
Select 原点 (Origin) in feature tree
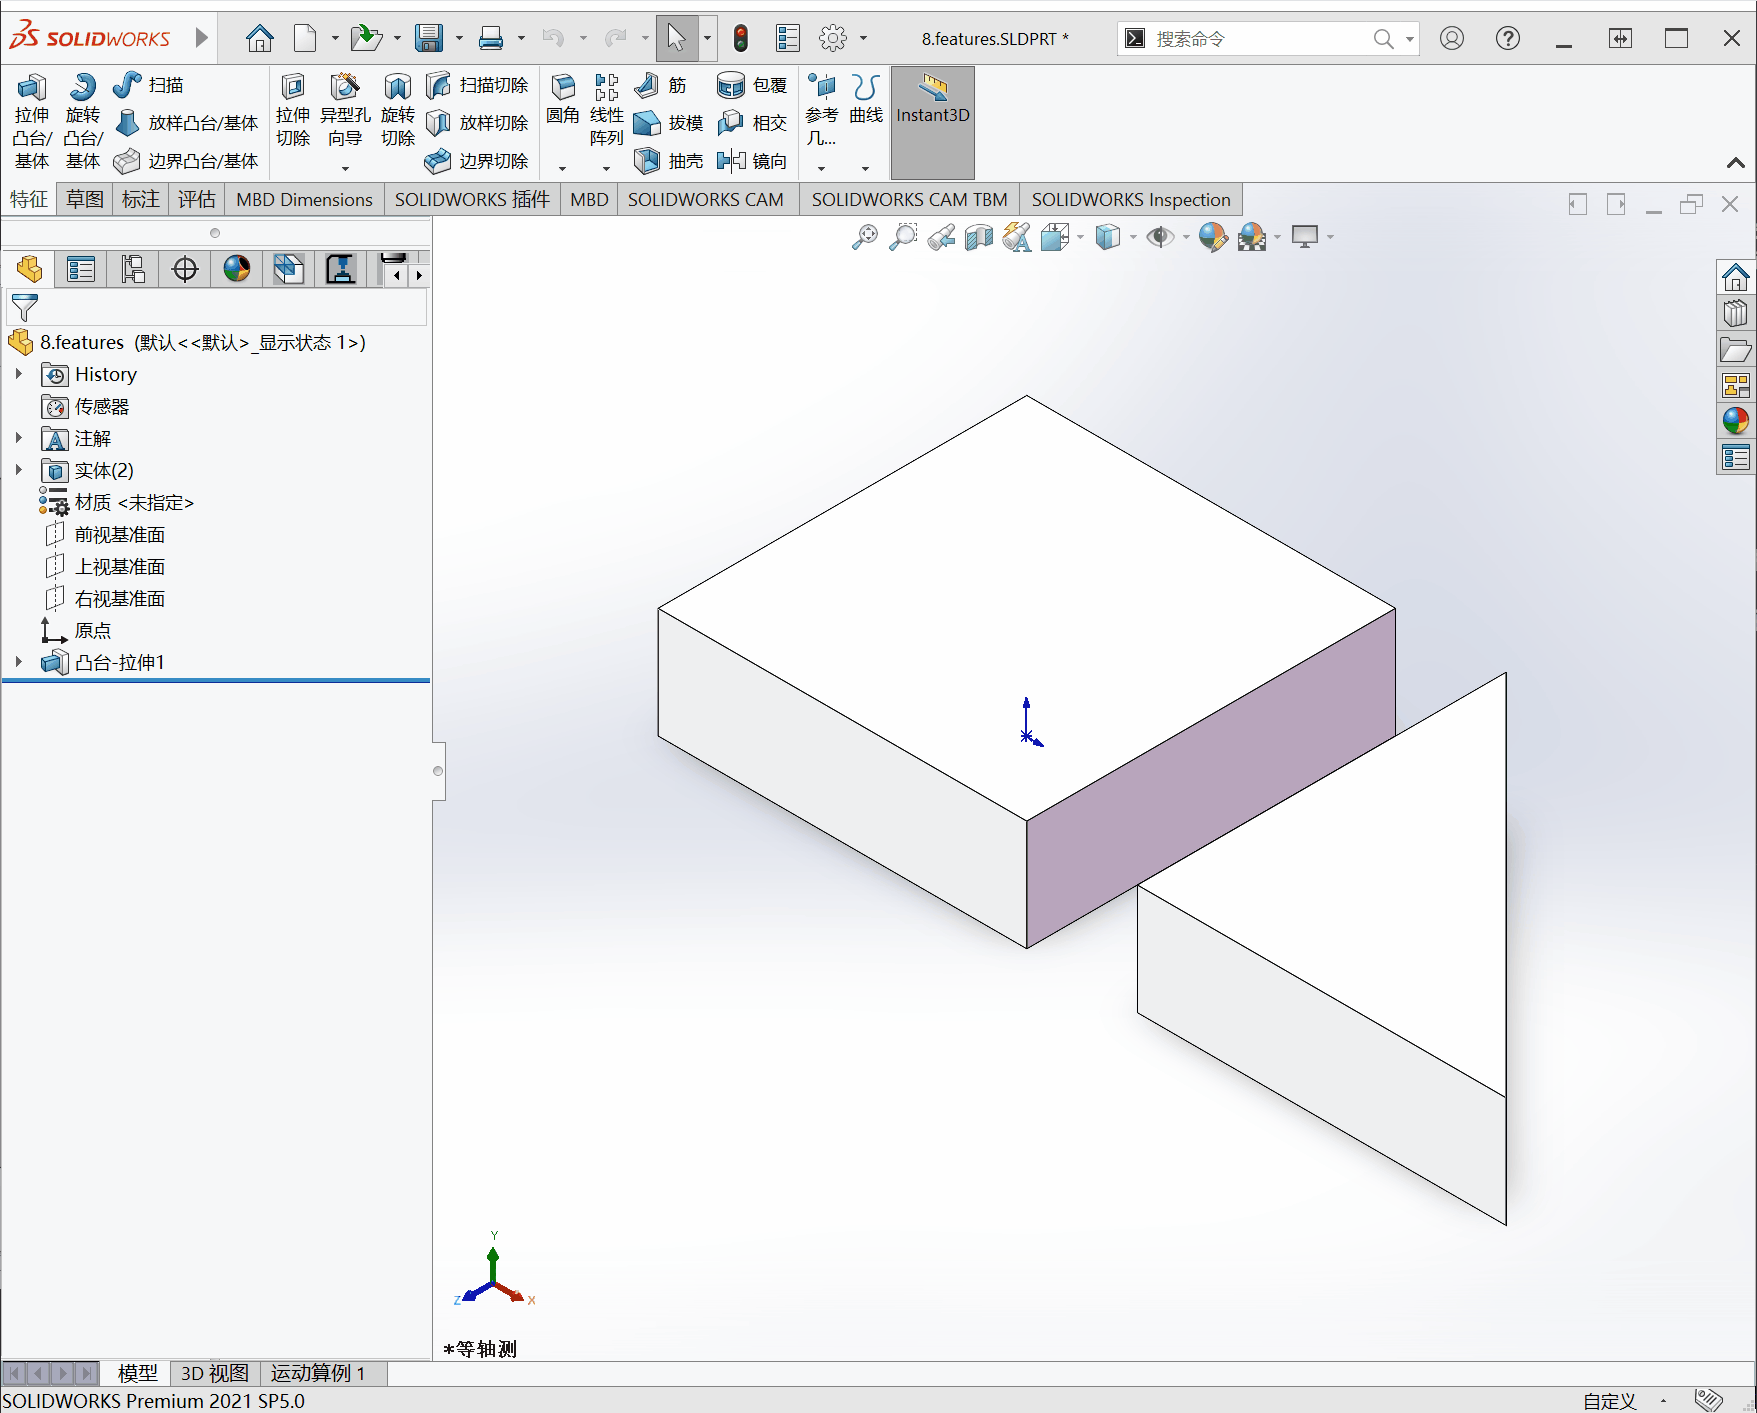(93, 631)
